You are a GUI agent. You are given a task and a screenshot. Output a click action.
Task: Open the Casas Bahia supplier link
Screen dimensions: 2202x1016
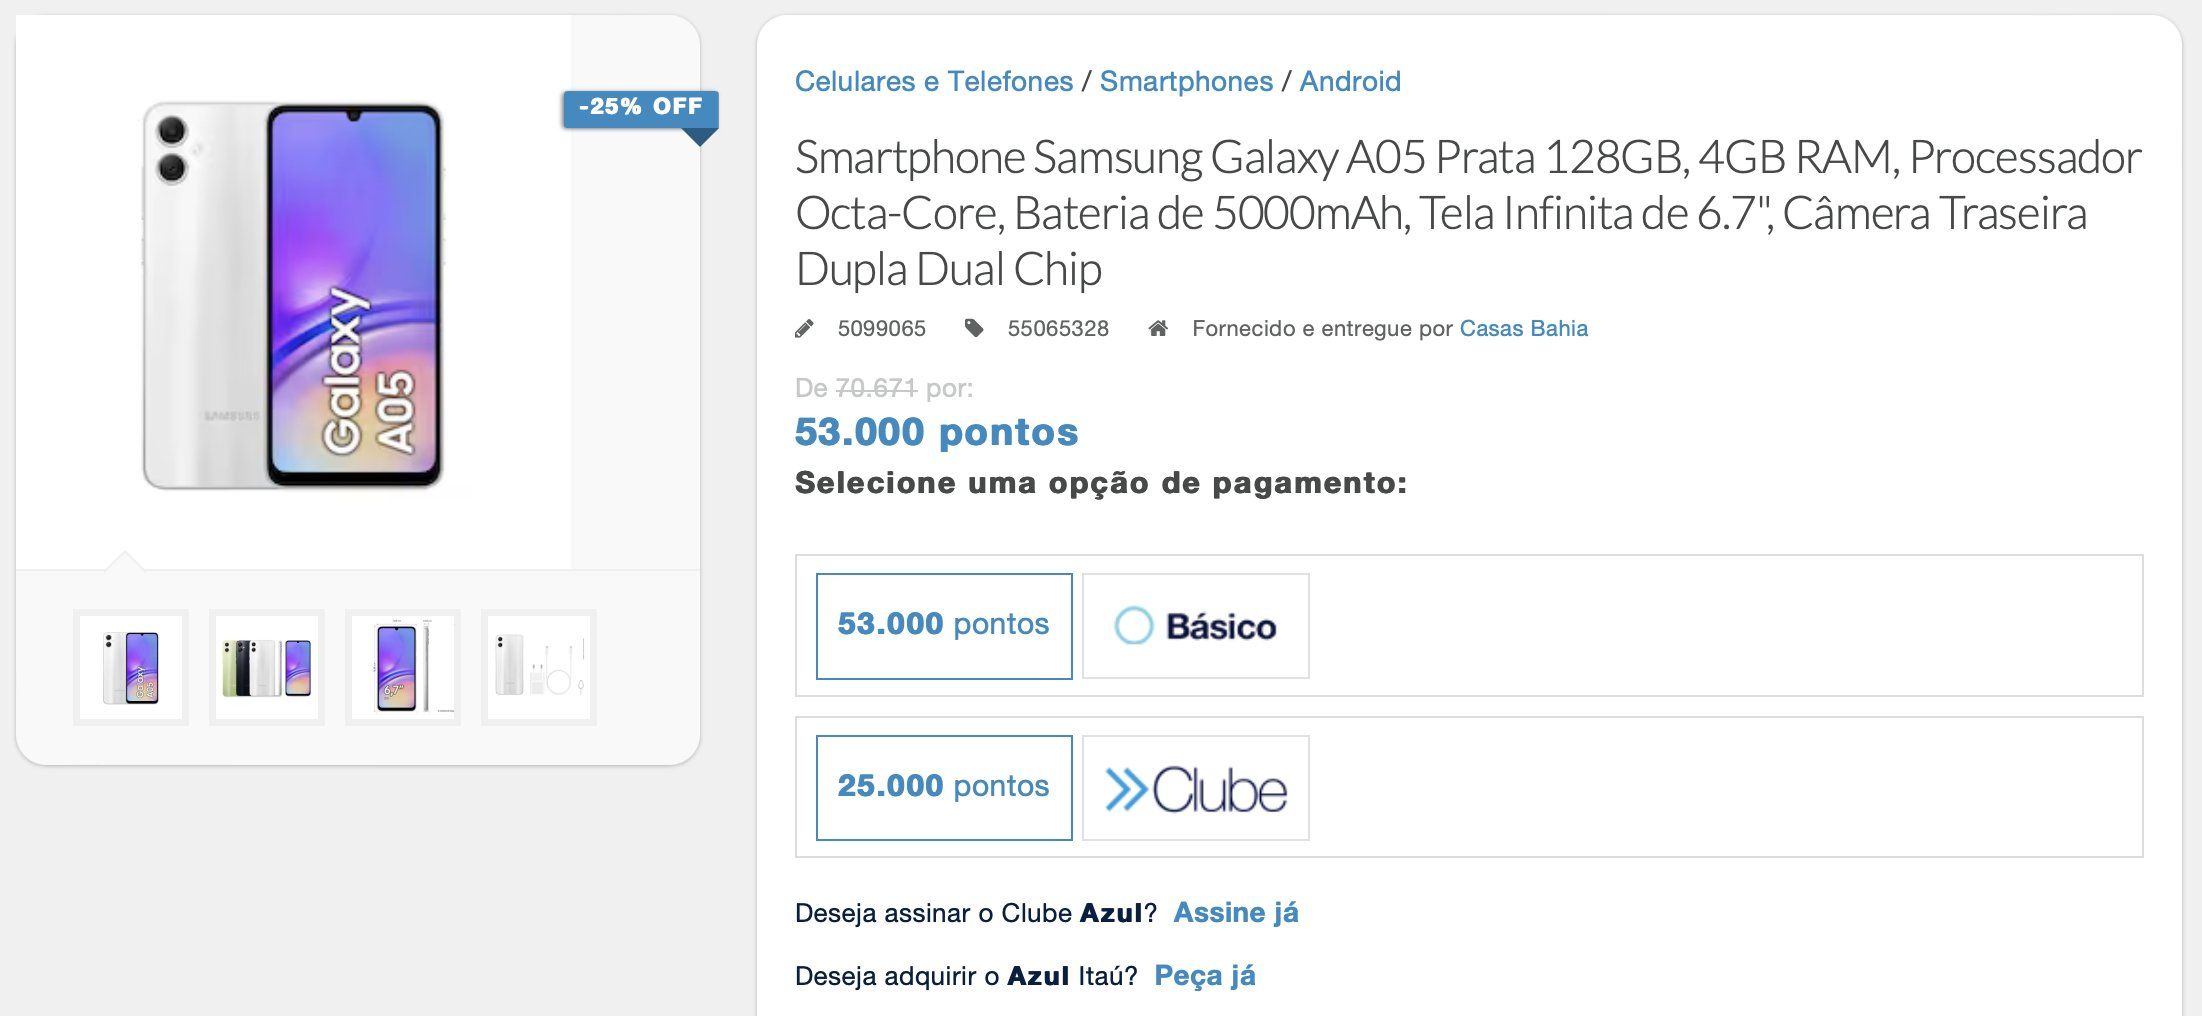(1523, 328)
